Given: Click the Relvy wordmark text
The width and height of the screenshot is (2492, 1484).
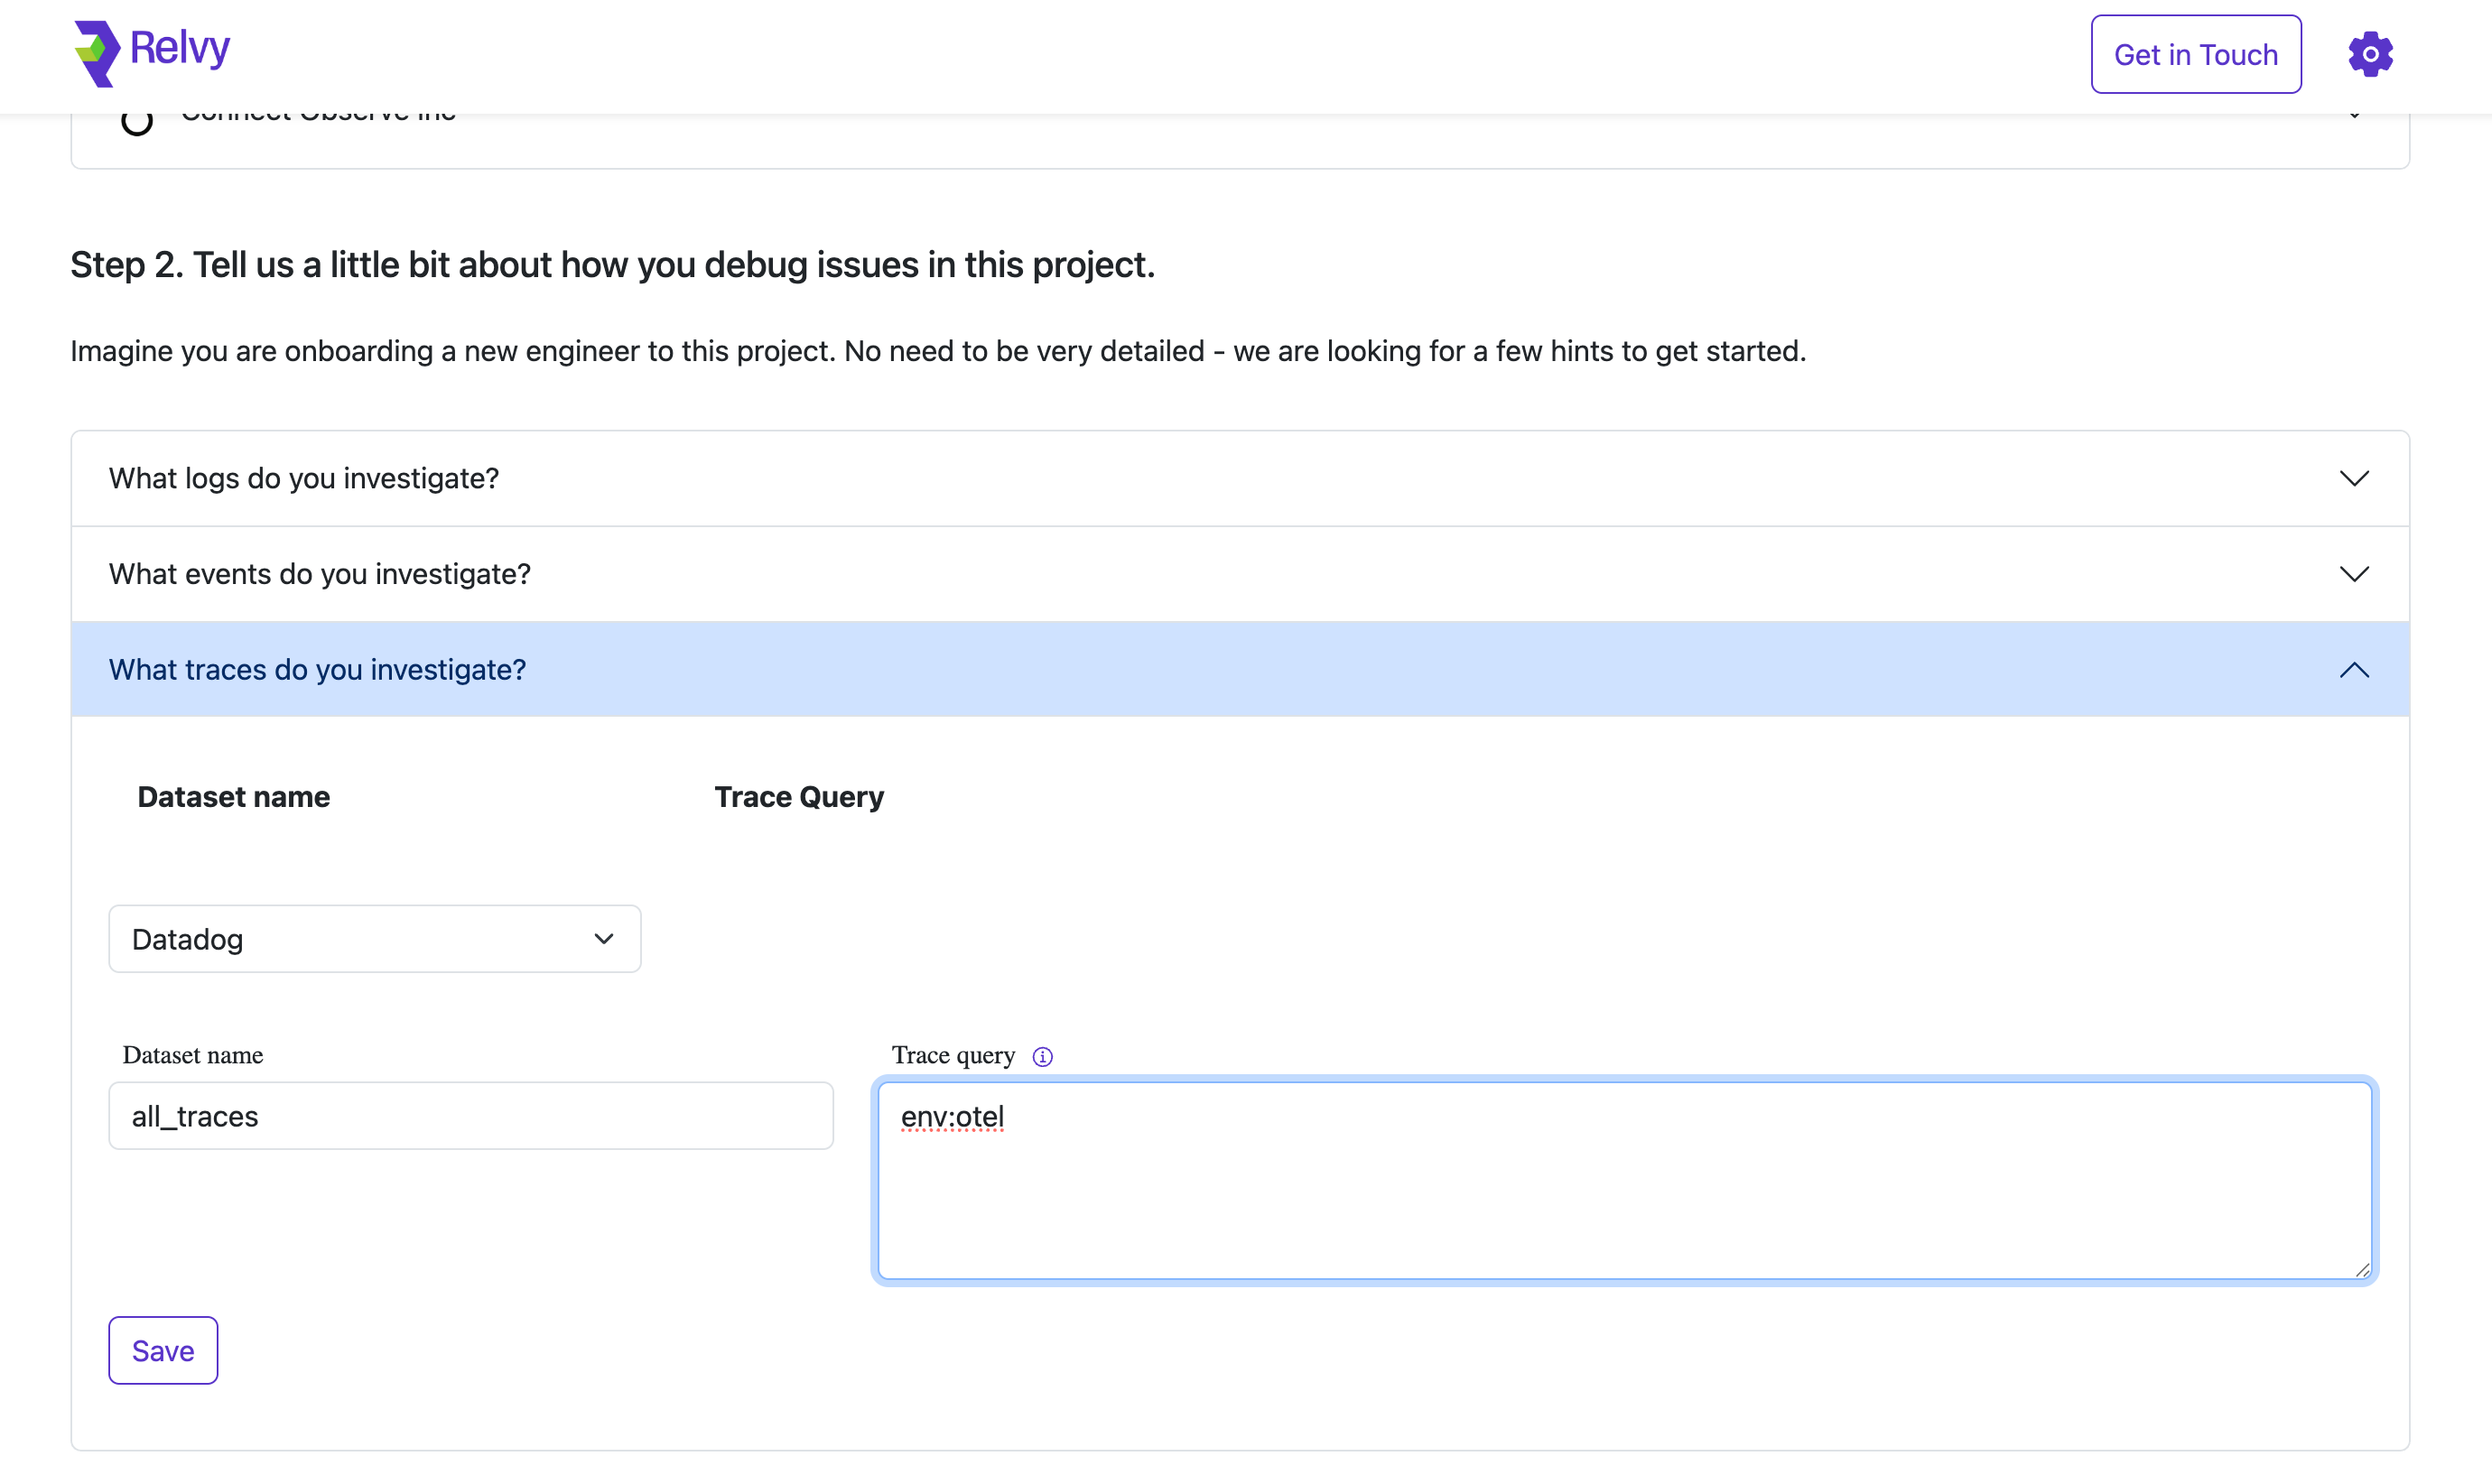Looking at the screenshot, I should (180, 48).
